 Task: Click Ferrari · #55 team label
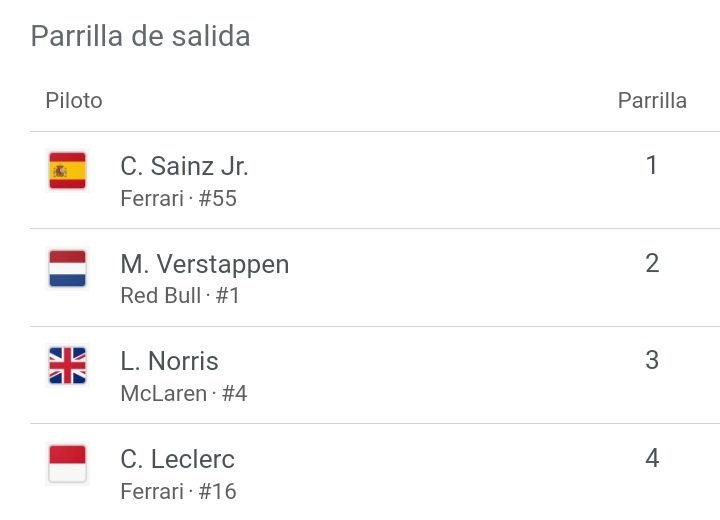[179, 198]
